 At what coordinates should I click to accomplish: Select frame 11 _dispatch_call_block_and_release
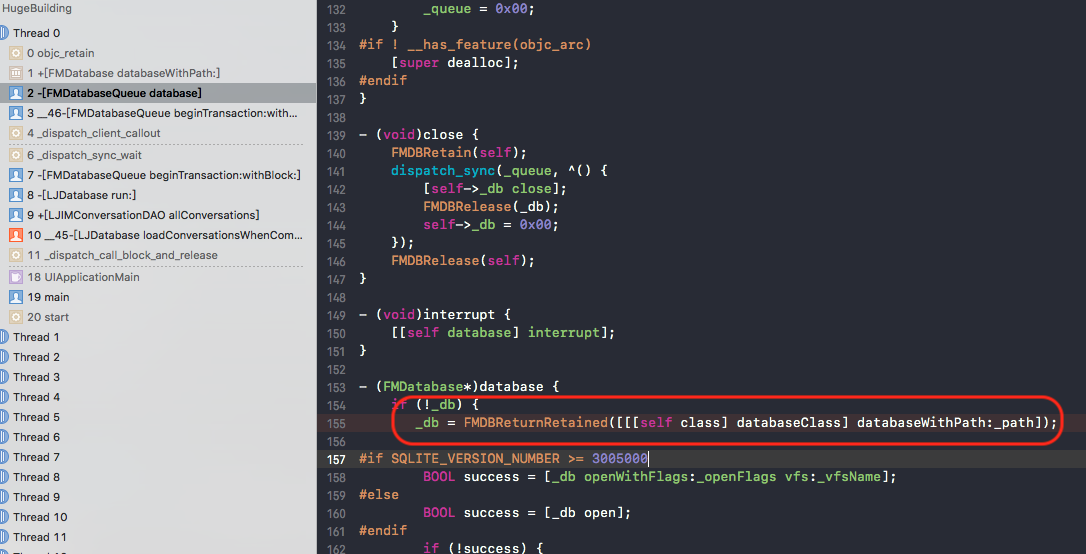[158, 256]
